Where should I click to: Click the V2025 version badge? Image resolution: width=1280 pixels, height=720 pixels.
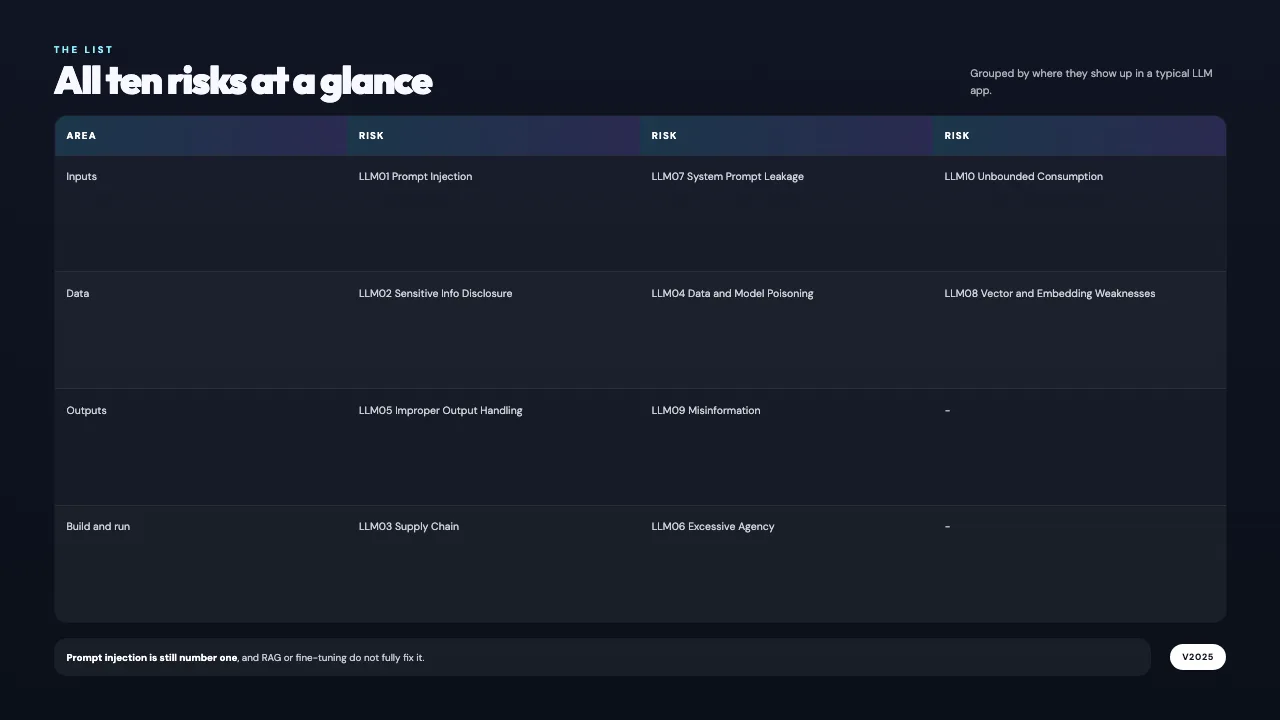coord(1198,657)
